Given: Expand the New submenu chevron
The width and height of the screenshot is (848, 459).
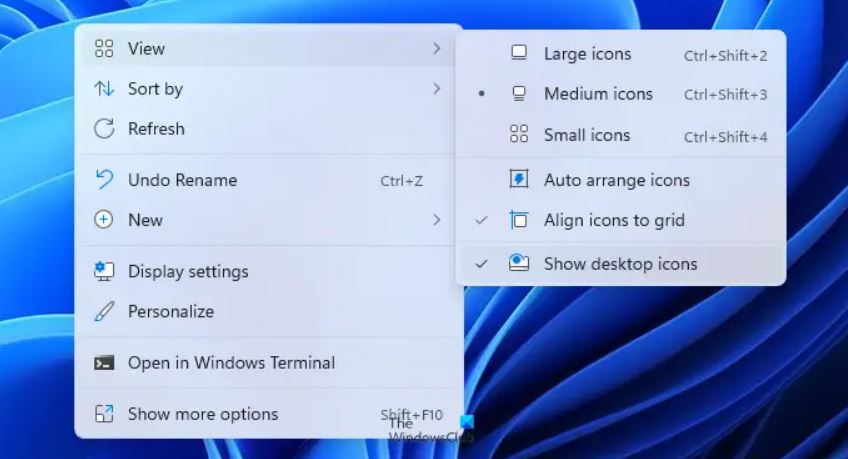Looking at the screenshot, I should (x=436, y=219).
